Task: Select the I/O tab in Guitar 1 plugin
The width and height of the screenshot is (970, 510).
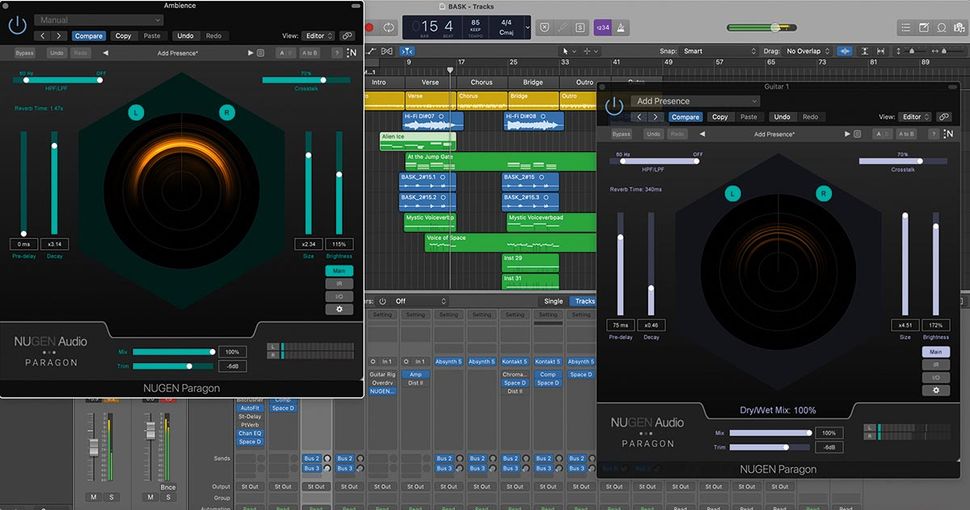Action: pyautogui.click(x=936, y=377)
